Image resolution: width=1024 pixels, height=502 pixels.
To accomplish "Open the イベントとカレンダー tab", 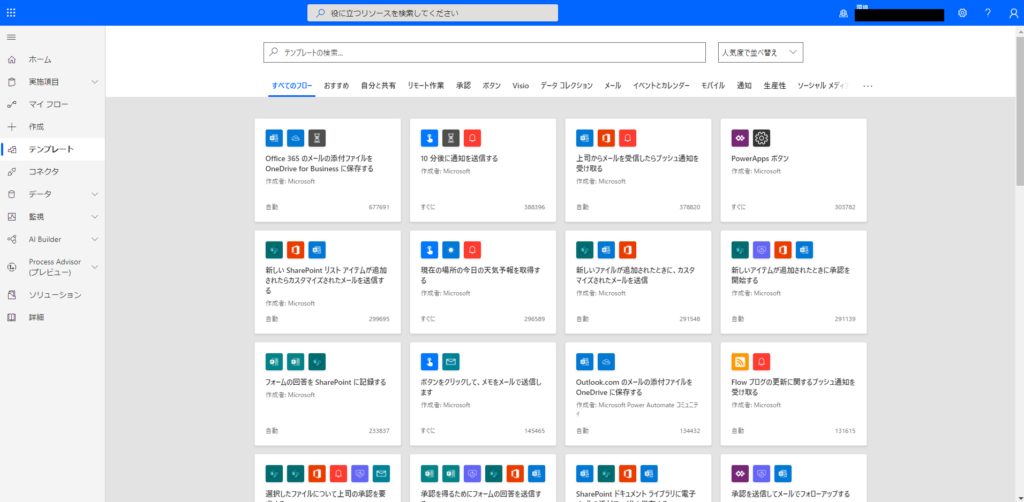I will click(661, 86).
